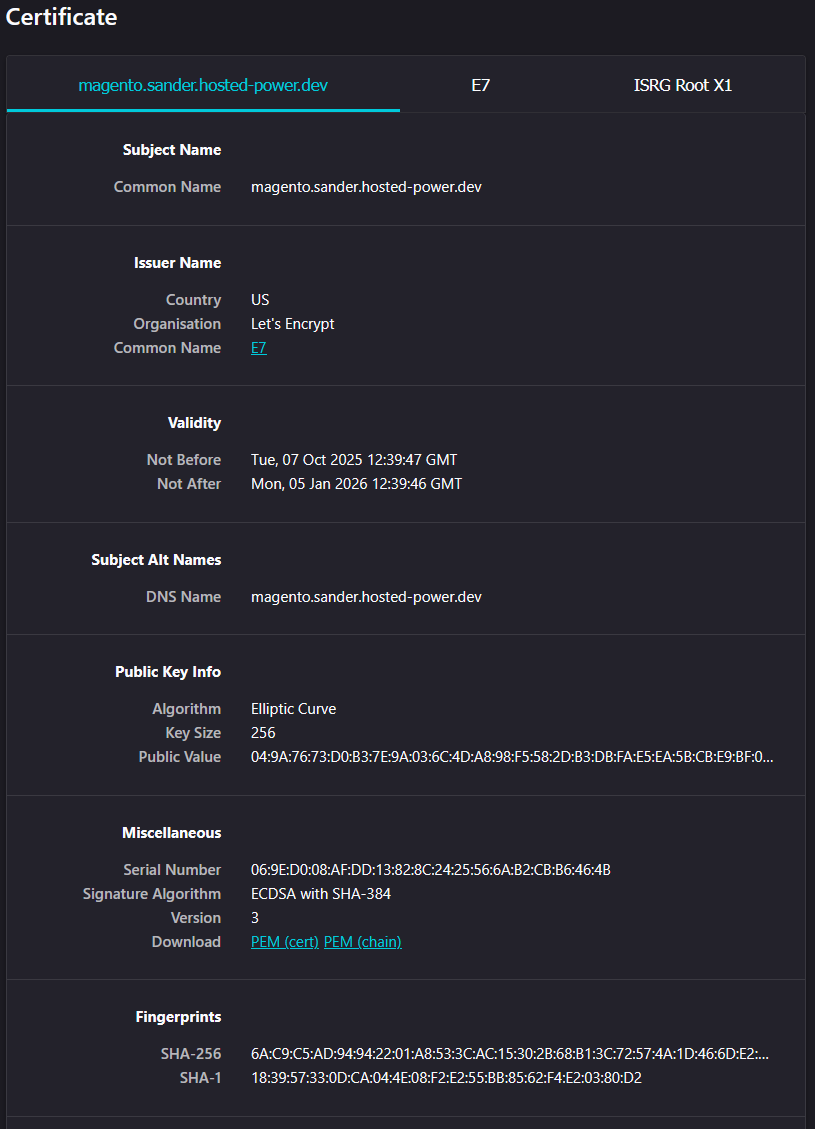This screenshot has width=815, height=1129.
Task: Download the certificate via PEM (cert) link
Action: tap(284, 941)
